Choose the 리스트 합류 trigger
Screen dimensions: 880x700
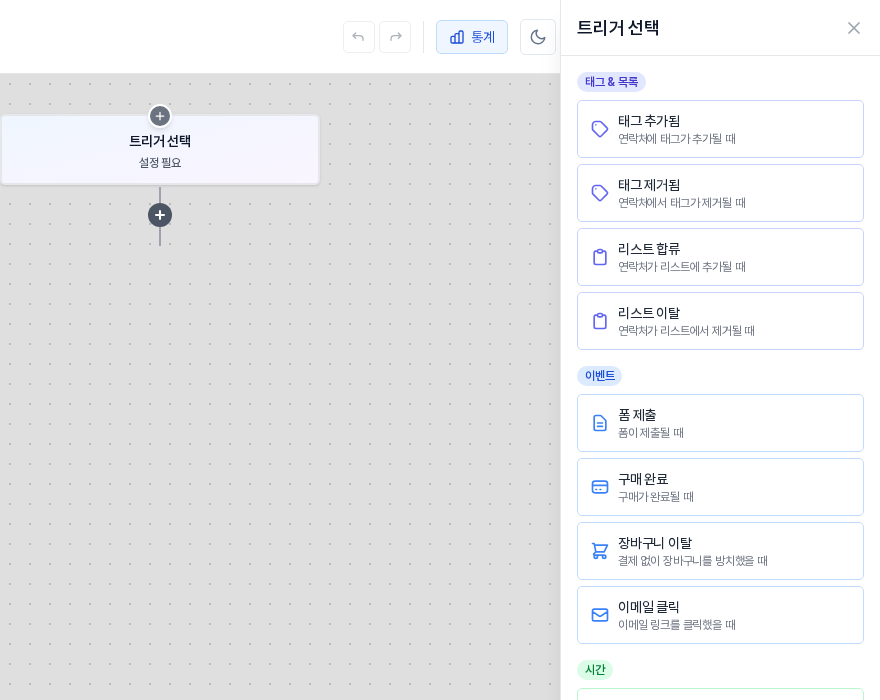720,257
